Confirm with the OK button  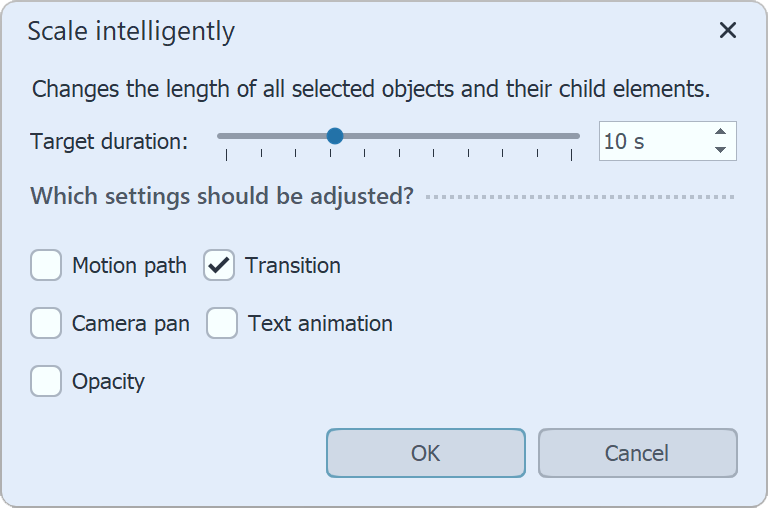tap(425, 453)
